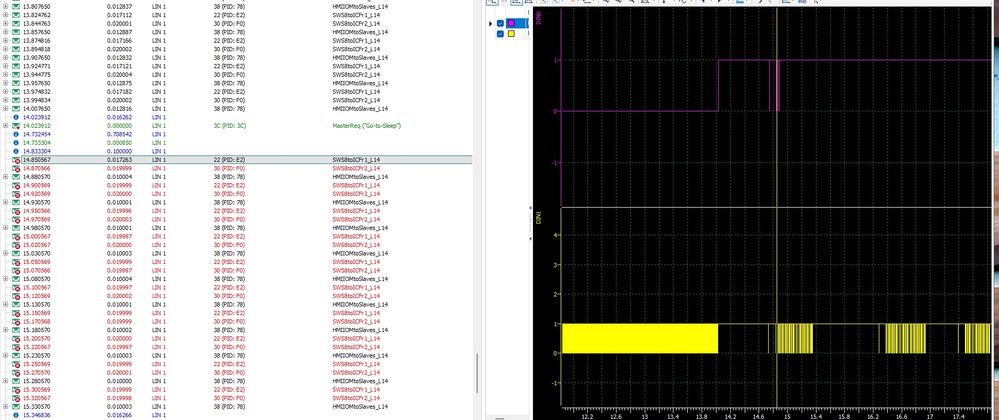999x420 pixels.
Task: Click the envelope icon of row 15.080570
Action: click(x=15, y=279)
